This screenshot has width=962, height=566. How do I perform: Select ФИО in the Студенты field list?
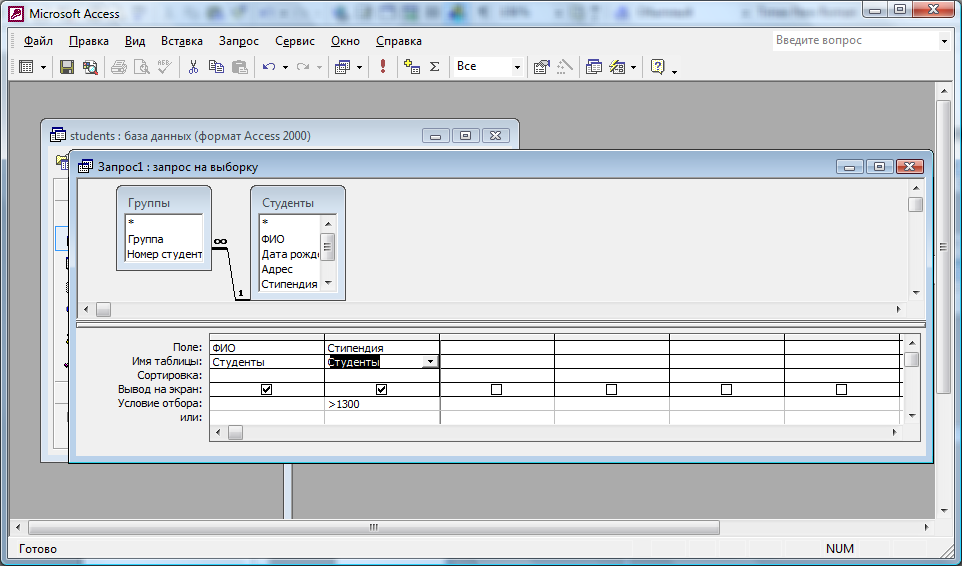273,239
